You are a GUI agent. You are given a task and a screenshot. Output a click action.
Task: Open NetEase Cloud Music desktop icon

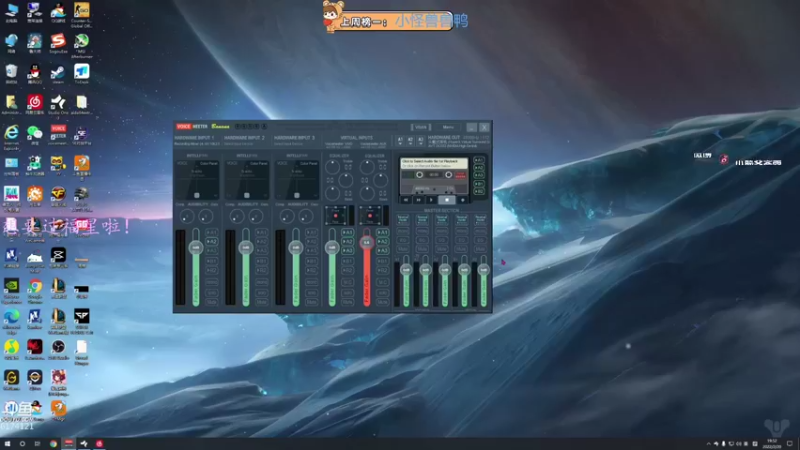35,105
